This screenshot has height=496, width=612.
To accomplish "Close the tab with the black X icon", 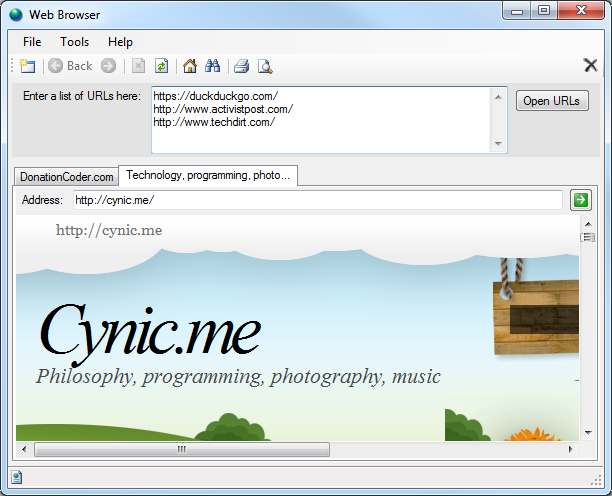I will 591,65.
